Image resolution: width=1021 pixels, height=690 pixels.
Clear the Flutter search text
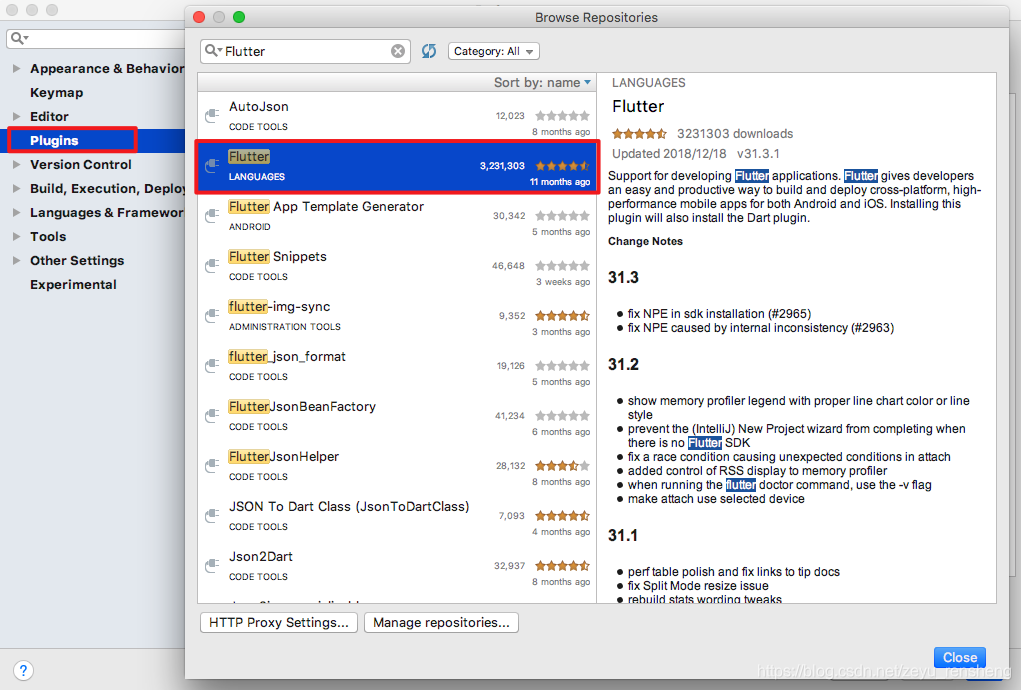(397, 51)
